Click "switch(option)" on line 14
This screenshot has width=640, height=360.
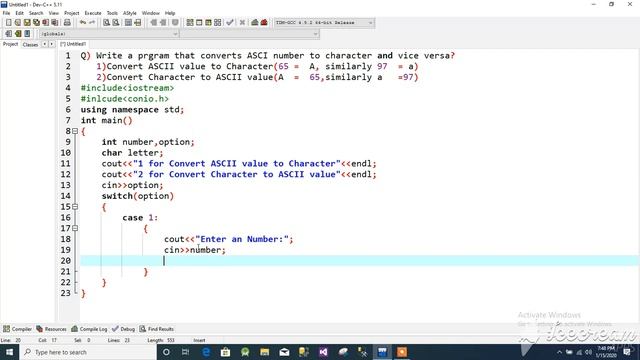coord(138,196)
